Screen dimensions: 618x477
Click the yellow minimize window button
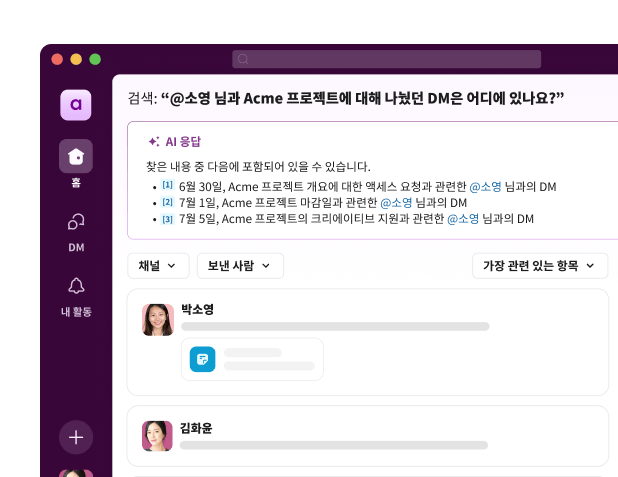point(76,59)
